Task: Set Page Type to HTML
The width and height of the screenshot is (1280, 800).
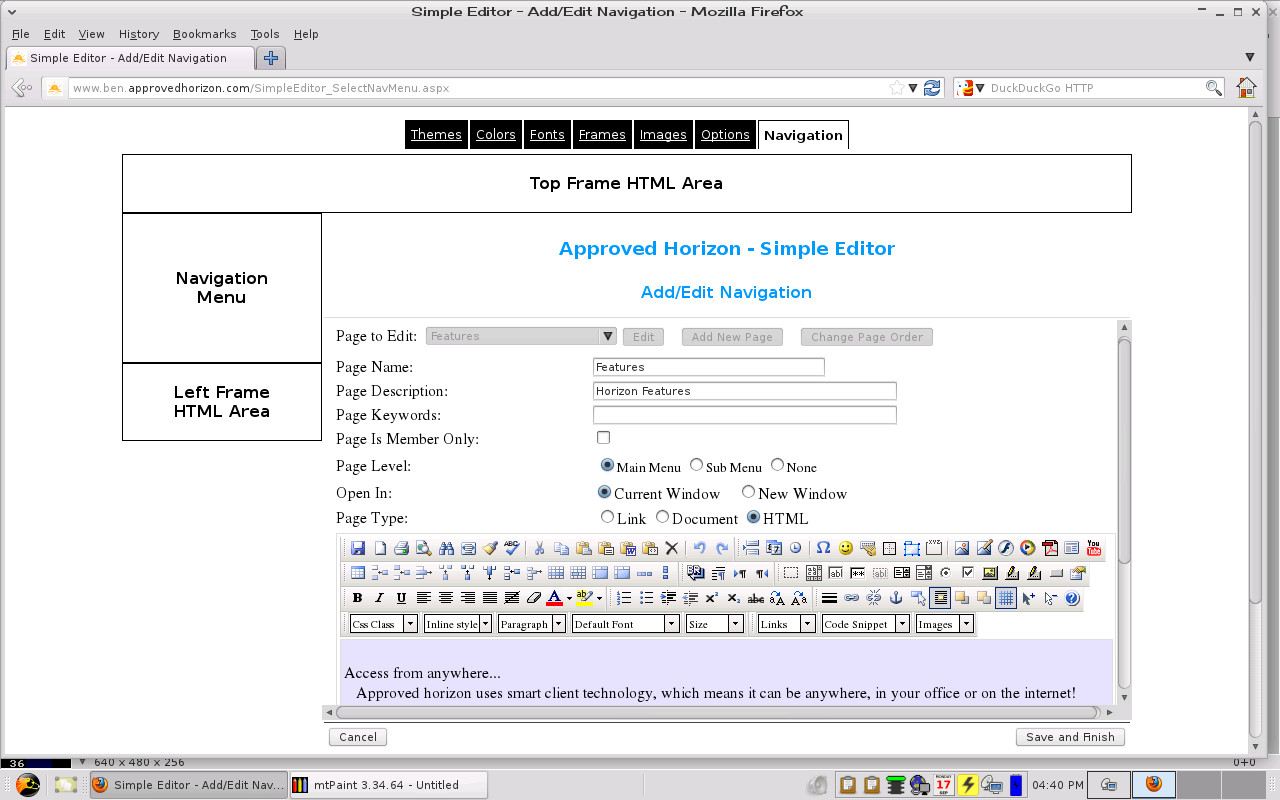Action: click(x=754, y=517)
